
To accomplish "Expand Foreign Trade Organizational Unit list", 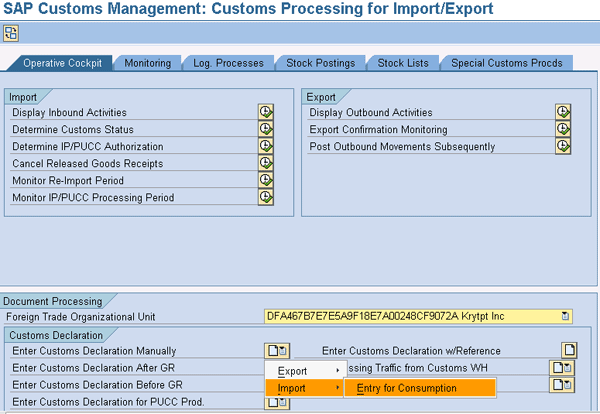I will tap(565, 316).
